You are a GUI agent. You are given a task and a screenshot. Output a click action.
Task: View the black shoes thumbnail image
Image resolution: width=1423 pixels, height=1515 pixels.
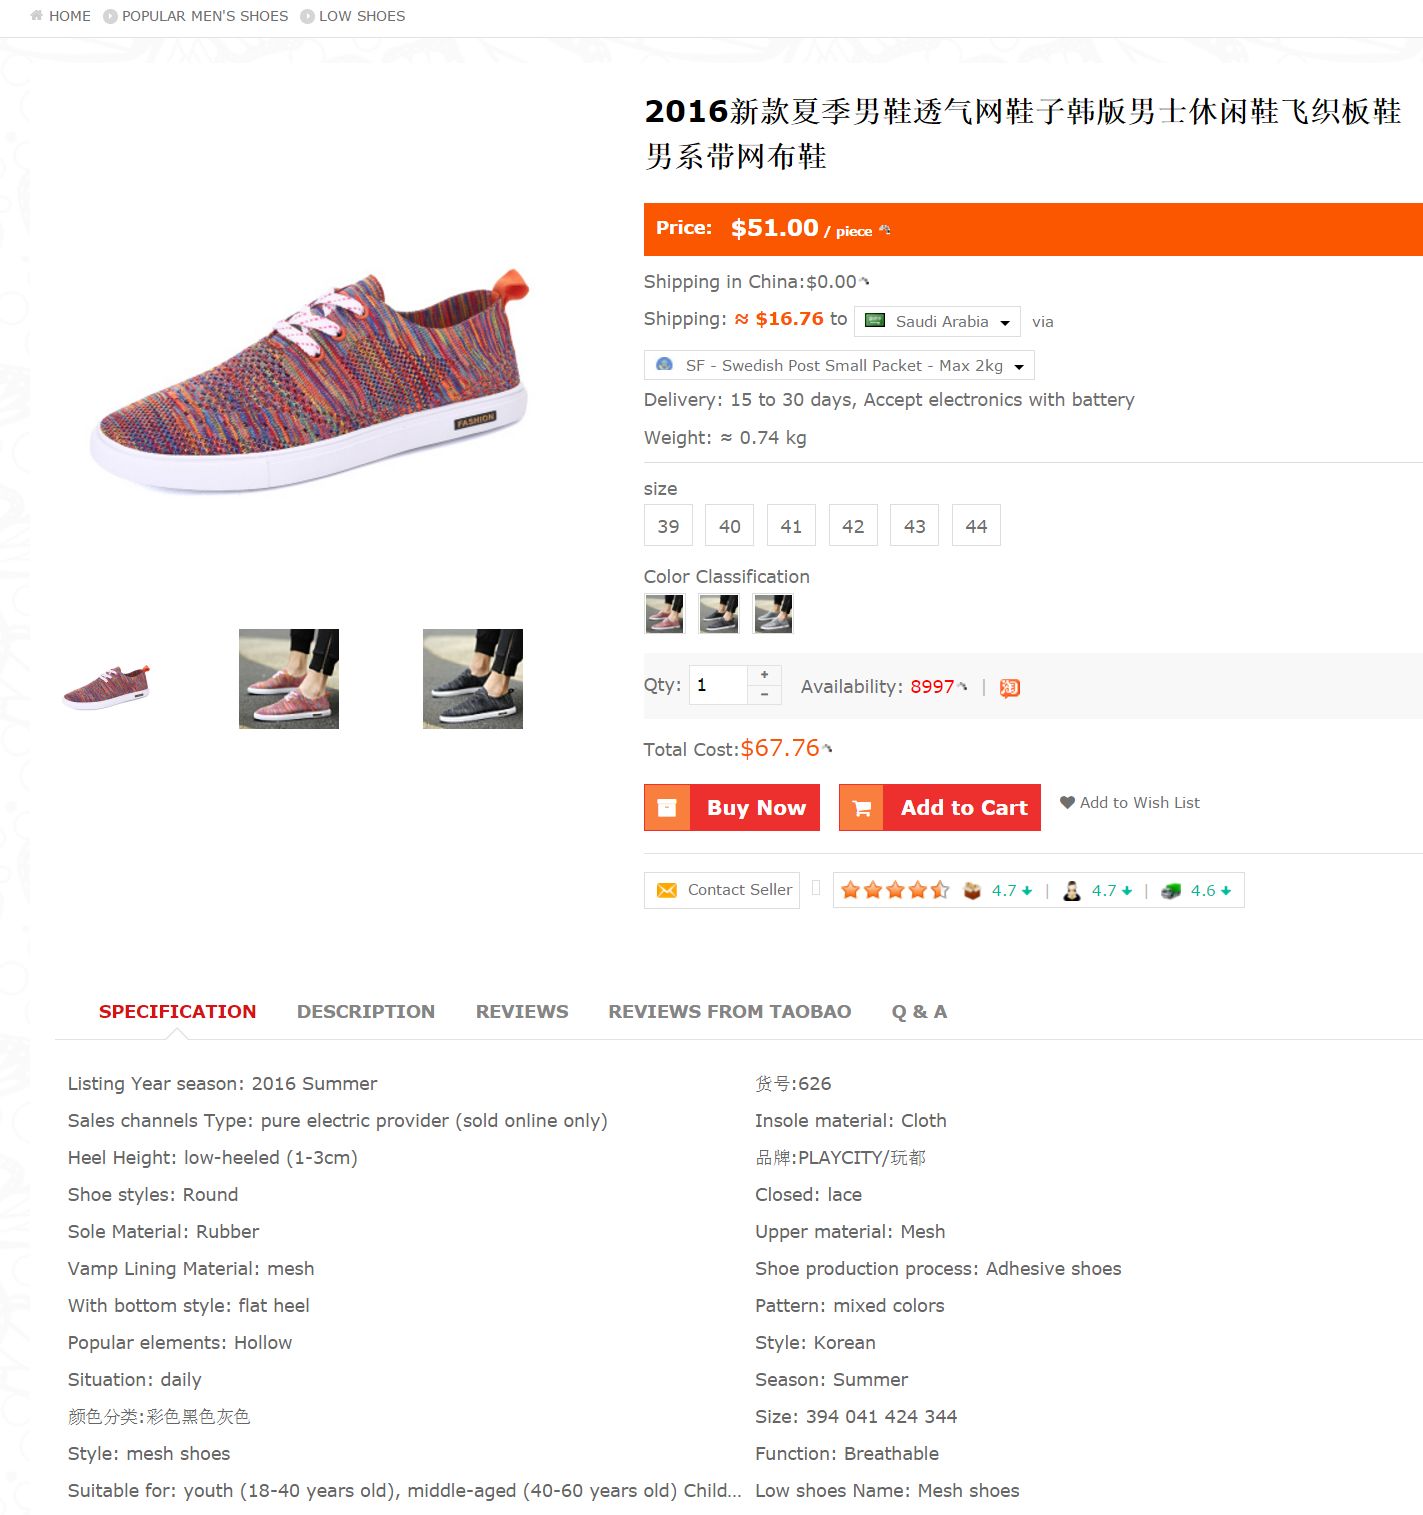(x=473, y=679)
